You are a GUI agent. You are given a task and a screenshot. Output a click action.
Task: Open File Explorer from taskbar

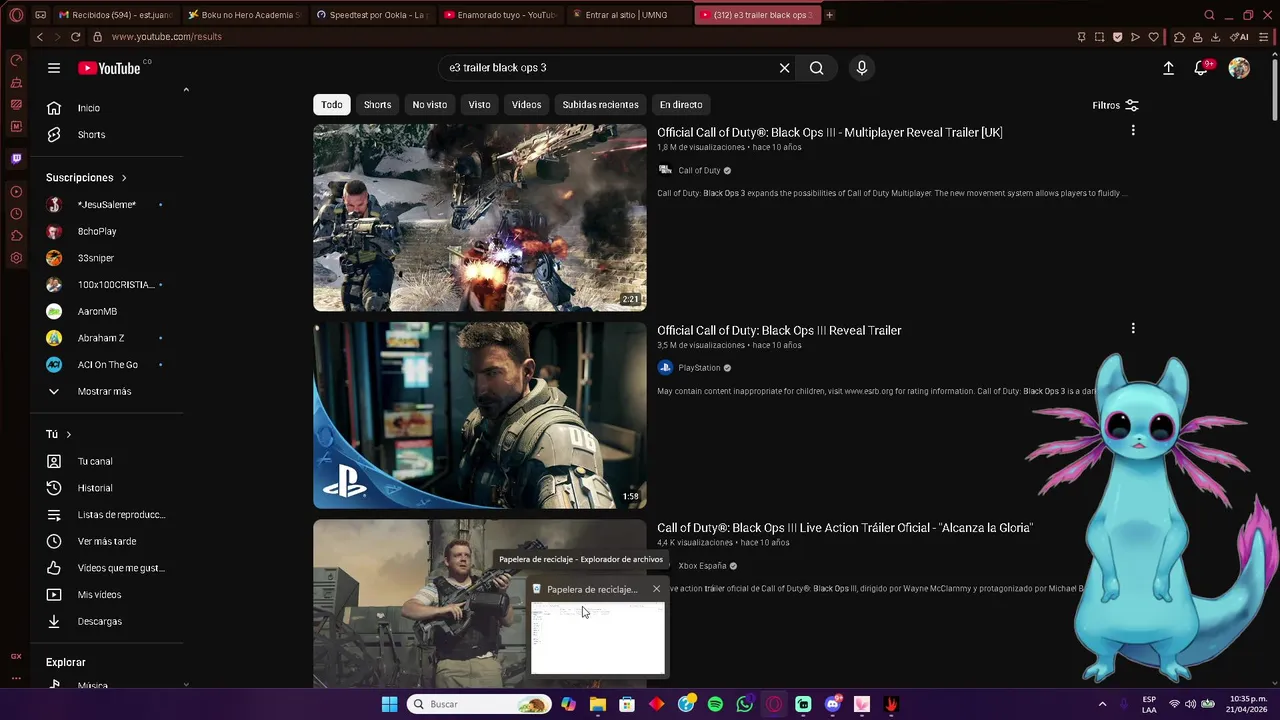(598, 704)
